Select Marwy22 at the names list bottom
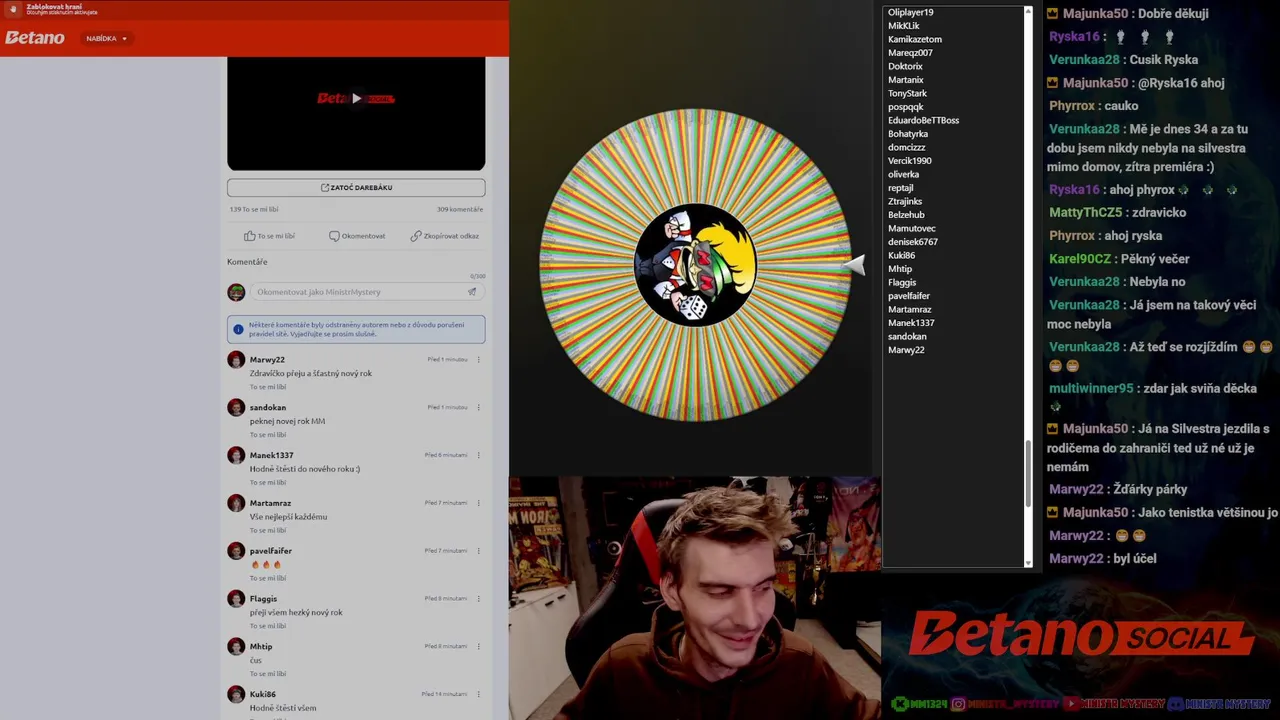 [x=906, y=350]
